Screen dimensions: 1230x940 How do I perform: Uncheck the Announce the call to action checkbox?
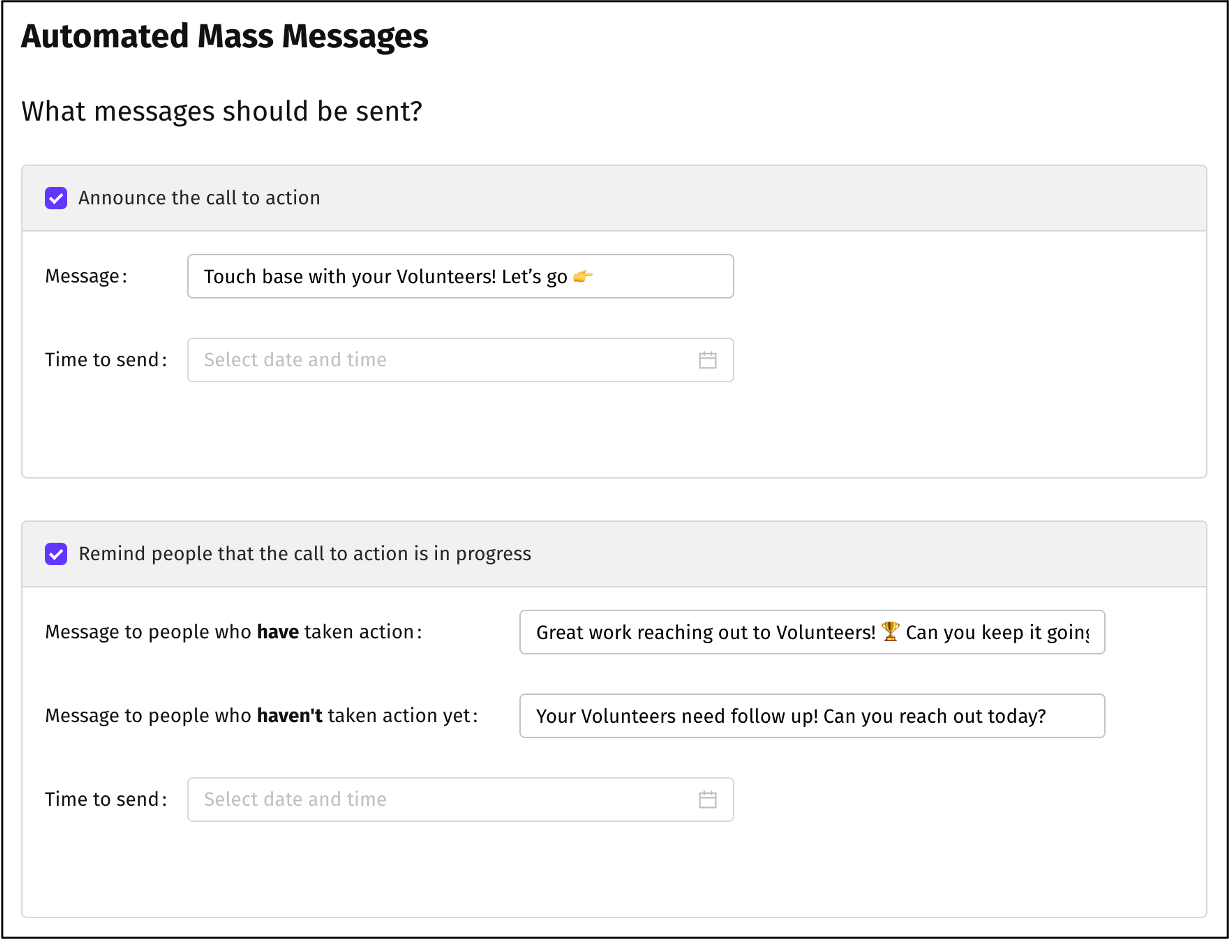(x=56, y=198)
